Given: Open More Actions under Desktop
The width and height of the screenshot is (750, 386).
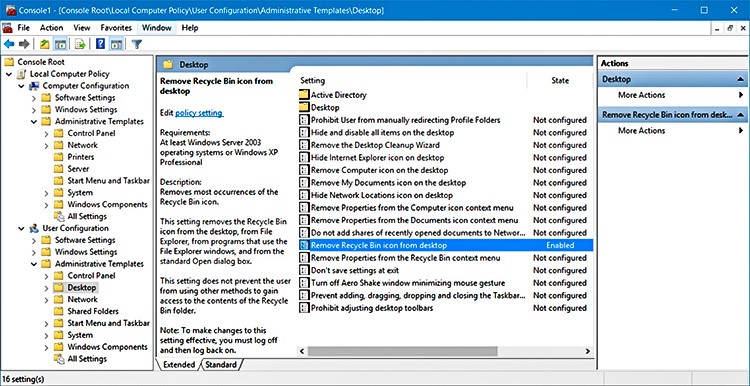Looking at the screenshot, I should [x=641, y=95].
